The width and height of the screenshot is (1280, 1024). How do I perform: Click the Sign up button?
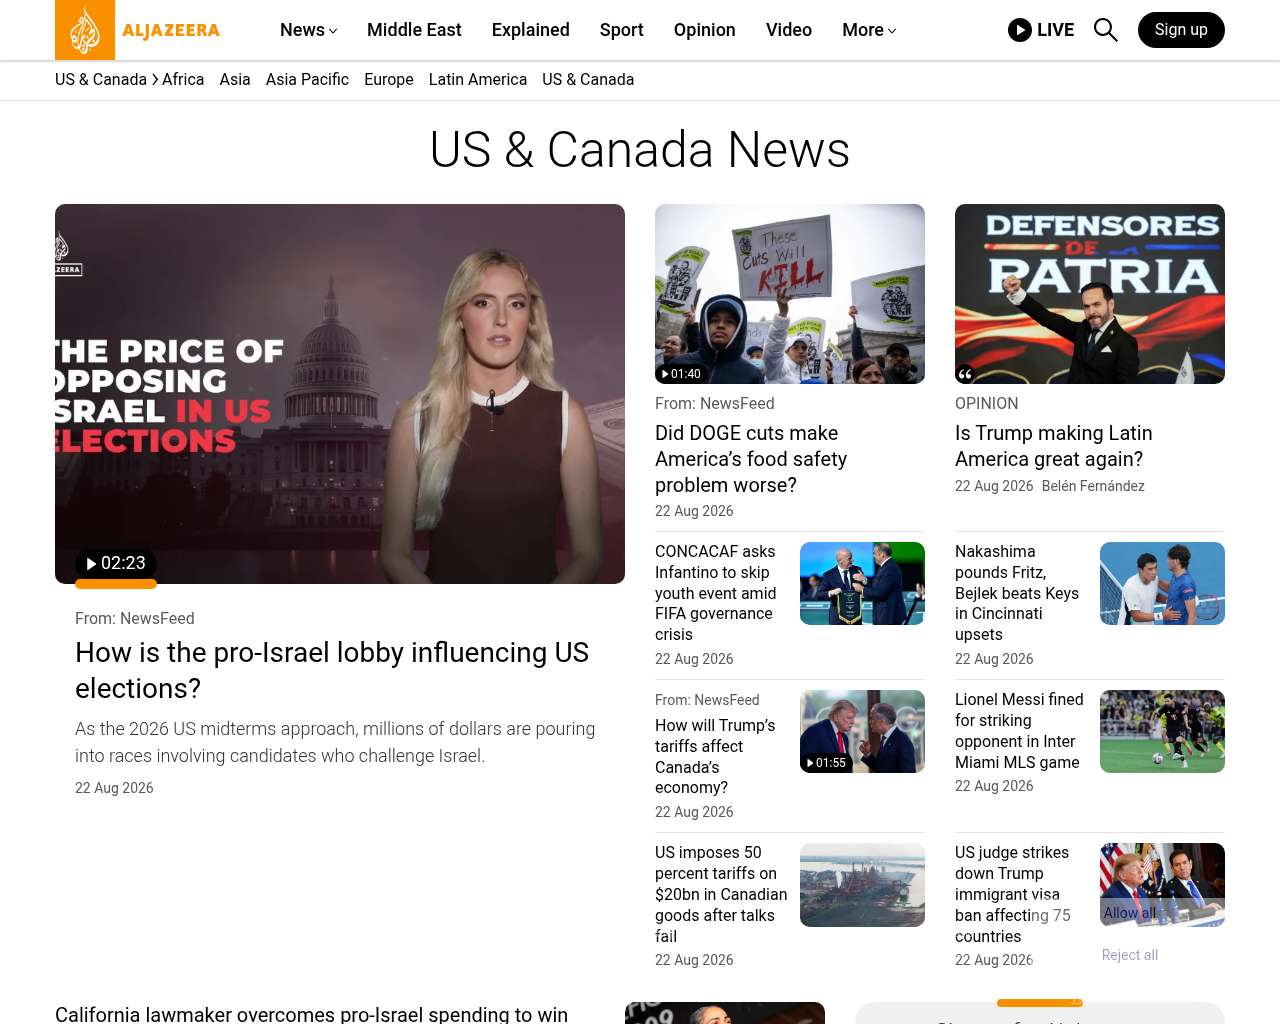coord(1181,30)
